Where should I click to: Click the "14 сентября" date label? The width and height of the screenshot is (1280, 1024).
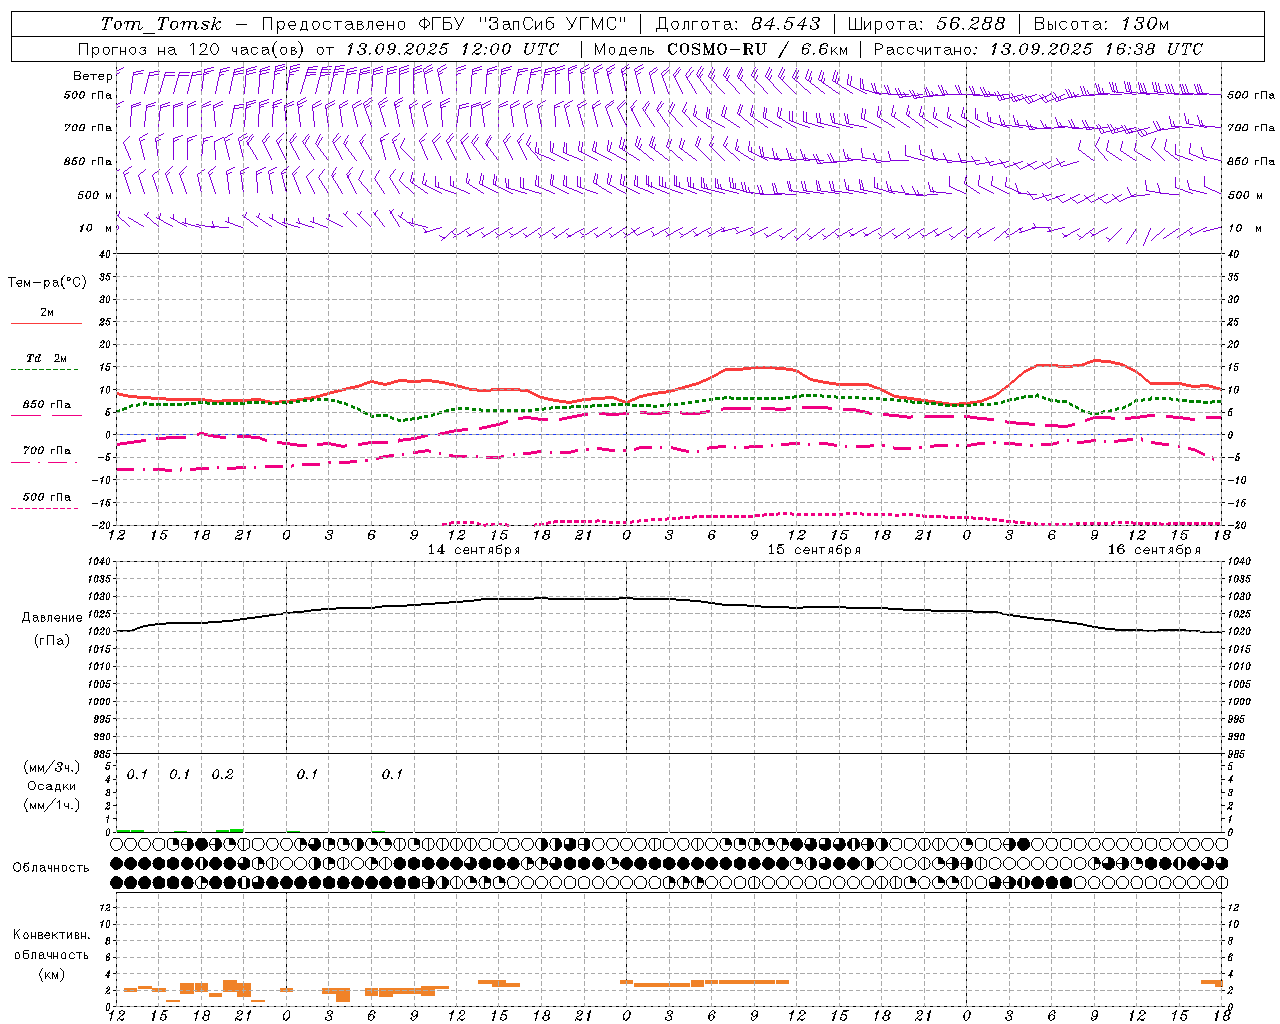[474, 550]
